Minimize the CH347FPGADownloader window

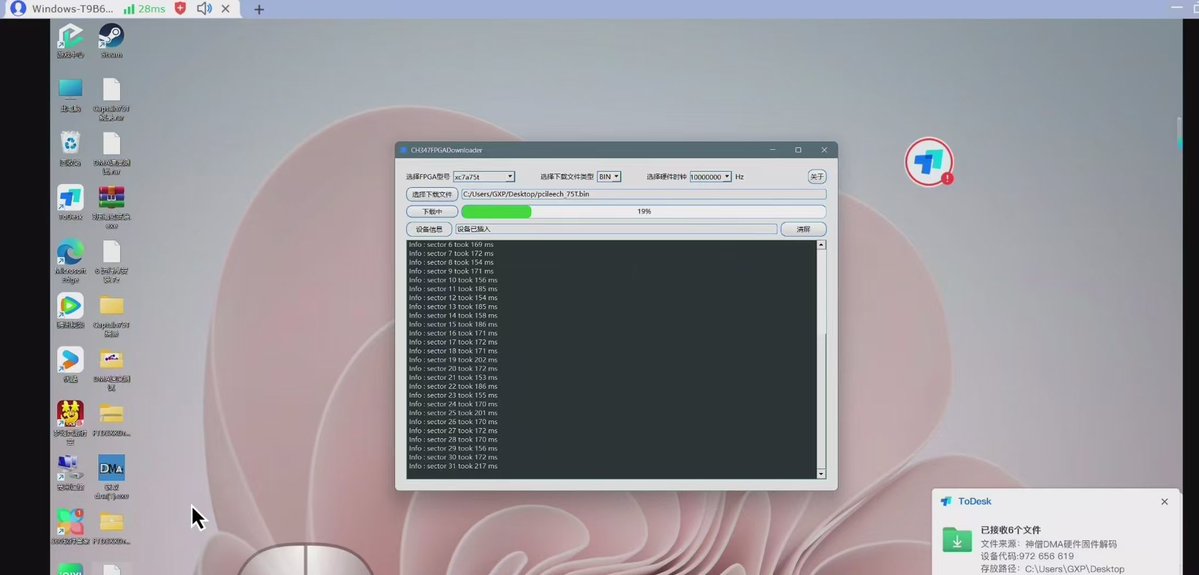772,150
